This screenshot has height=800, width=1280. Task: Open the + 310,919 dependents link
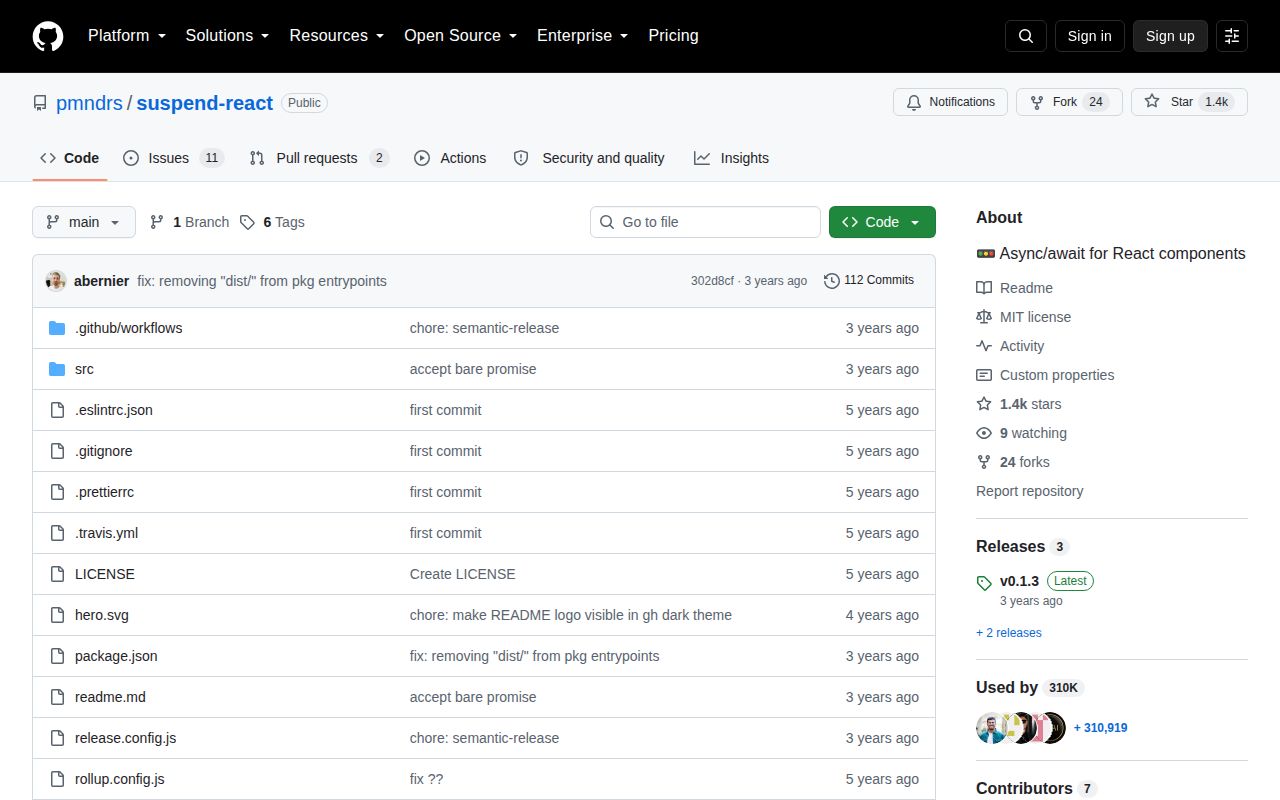click(1100, 728)
